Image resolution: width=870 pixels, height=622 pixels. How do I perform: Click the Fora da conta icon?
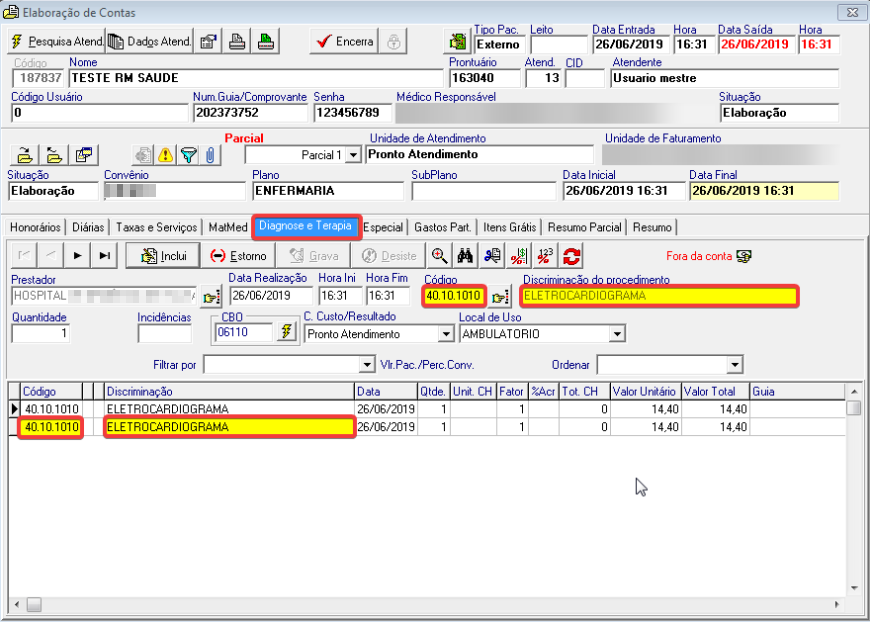[743, 256]
